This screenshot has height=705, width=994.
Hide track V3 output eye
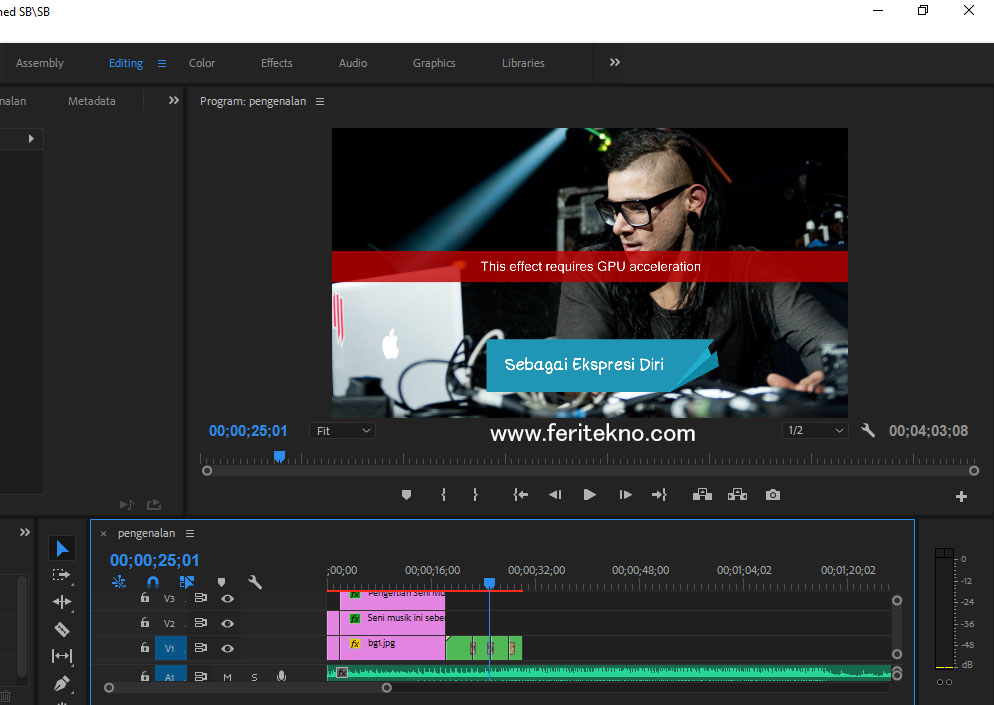pyautogui.click(x=228, y=598)
